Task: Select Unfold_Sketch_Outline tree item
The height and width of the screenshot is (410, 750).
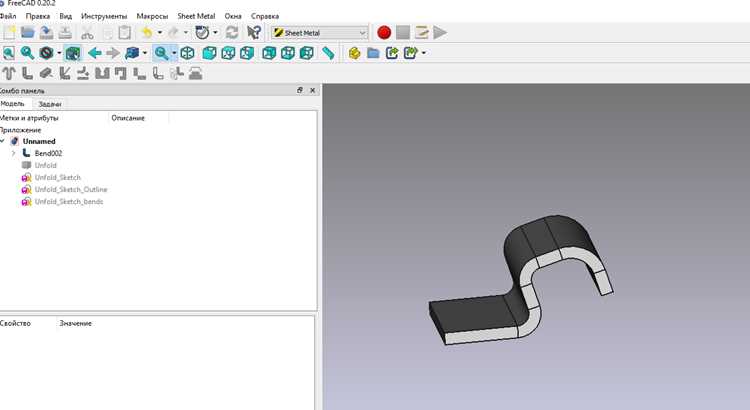Action: [x=71, y=189]
